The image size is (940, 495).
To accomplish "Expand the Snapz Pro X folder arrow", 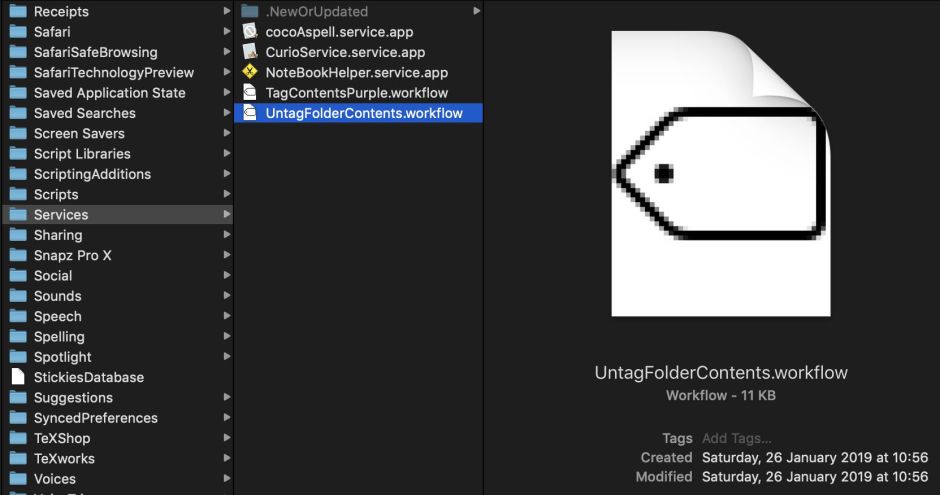I will tap(227, 255).
